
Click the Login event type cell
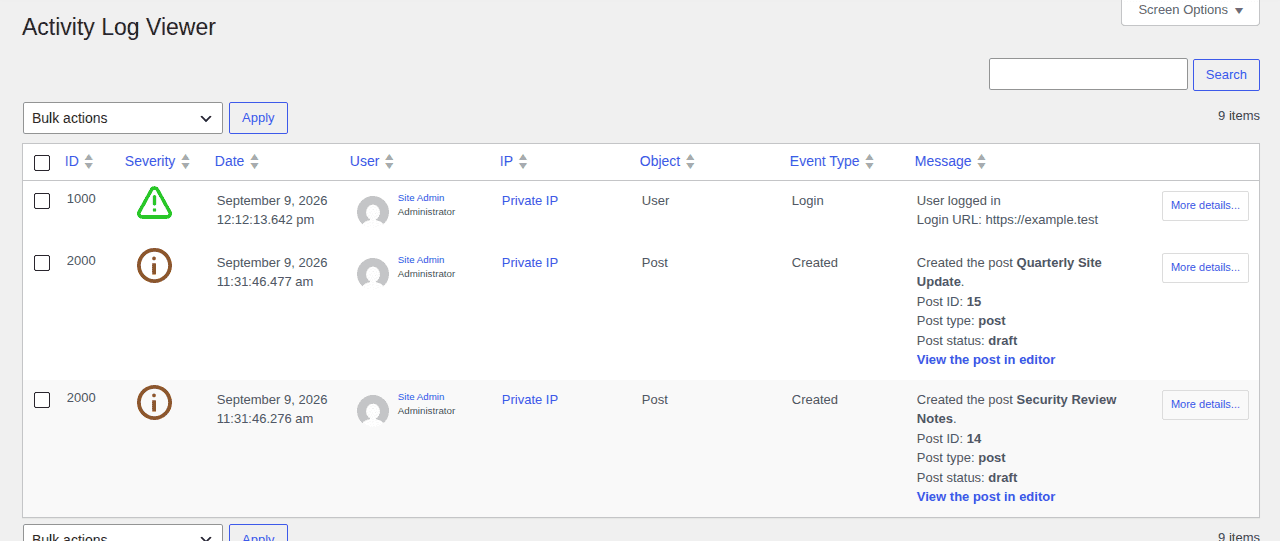click(x=808, y=201)
